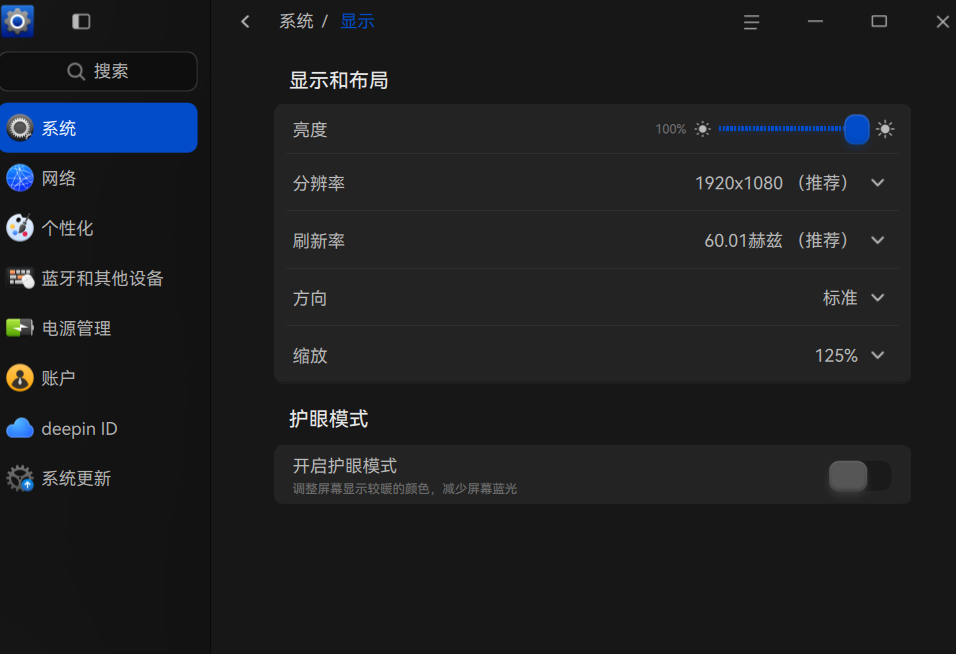Viewport: 956px width, 654px height.
Task: Click the search magnifier icon
Action: click(x=76, y=71)
